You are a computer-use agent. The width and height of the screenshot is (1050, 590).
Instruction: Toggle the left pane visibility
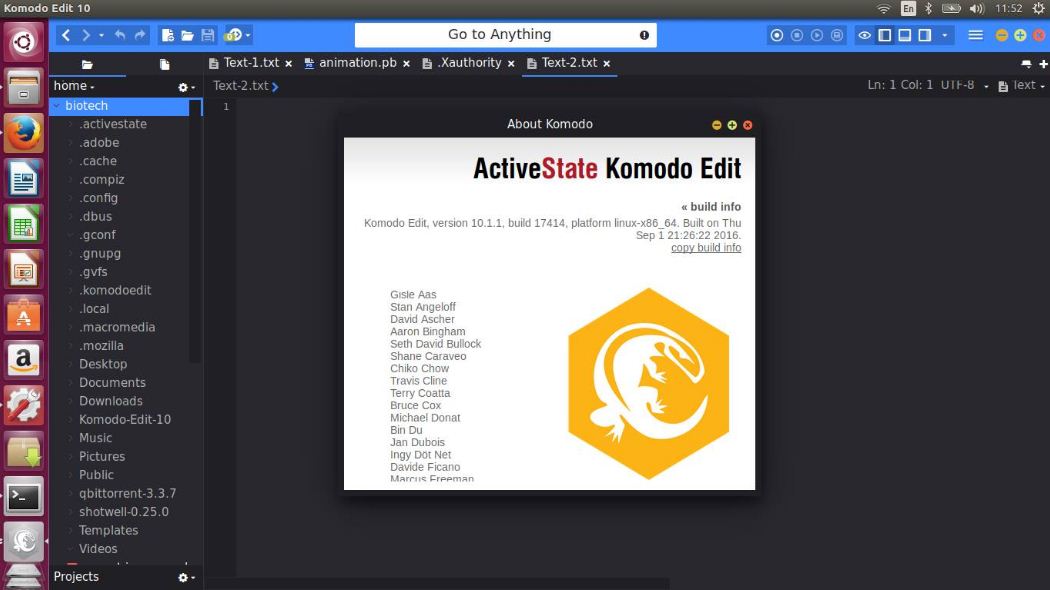click(885, 35)
